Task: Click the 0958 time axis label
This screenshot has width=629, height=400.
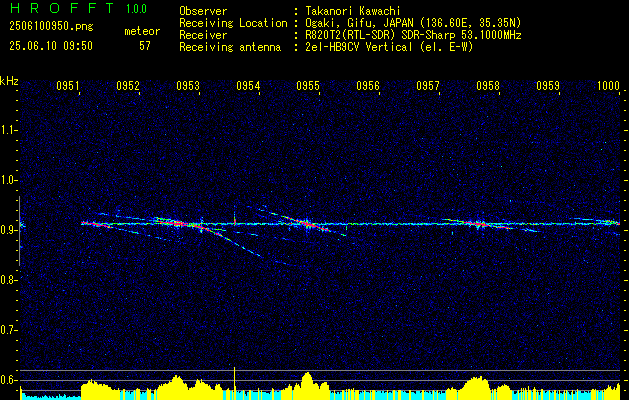Action: 488,85
